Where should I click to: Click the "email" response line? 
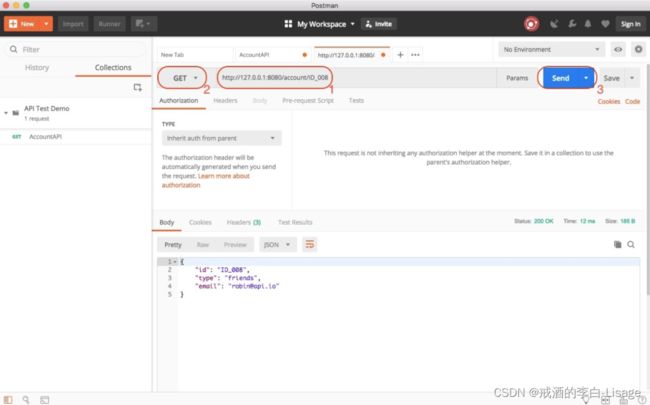pos(237,286)
